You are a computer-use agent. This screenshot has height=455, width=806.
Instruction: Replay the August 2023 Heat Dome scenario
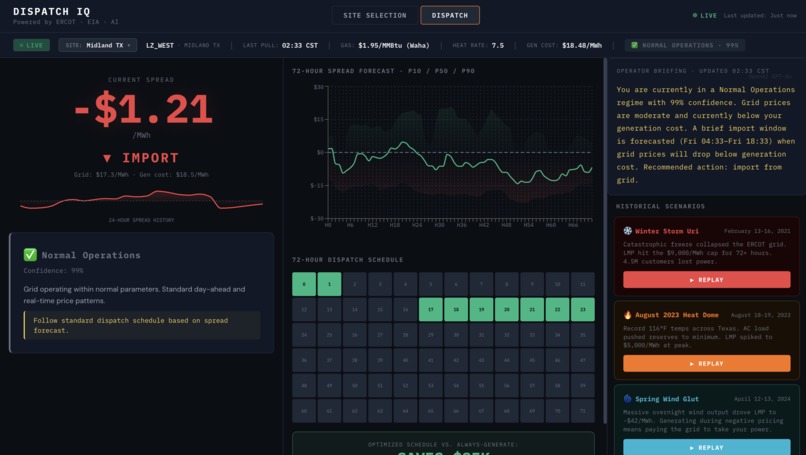(x=707, y=363)
